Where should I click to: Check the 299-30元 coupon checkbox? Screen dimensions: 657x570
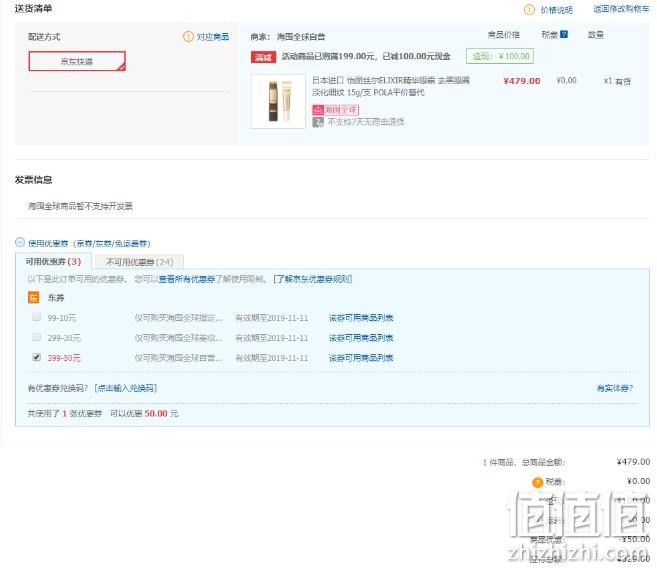pyautogui.click(x=36, y=337)
